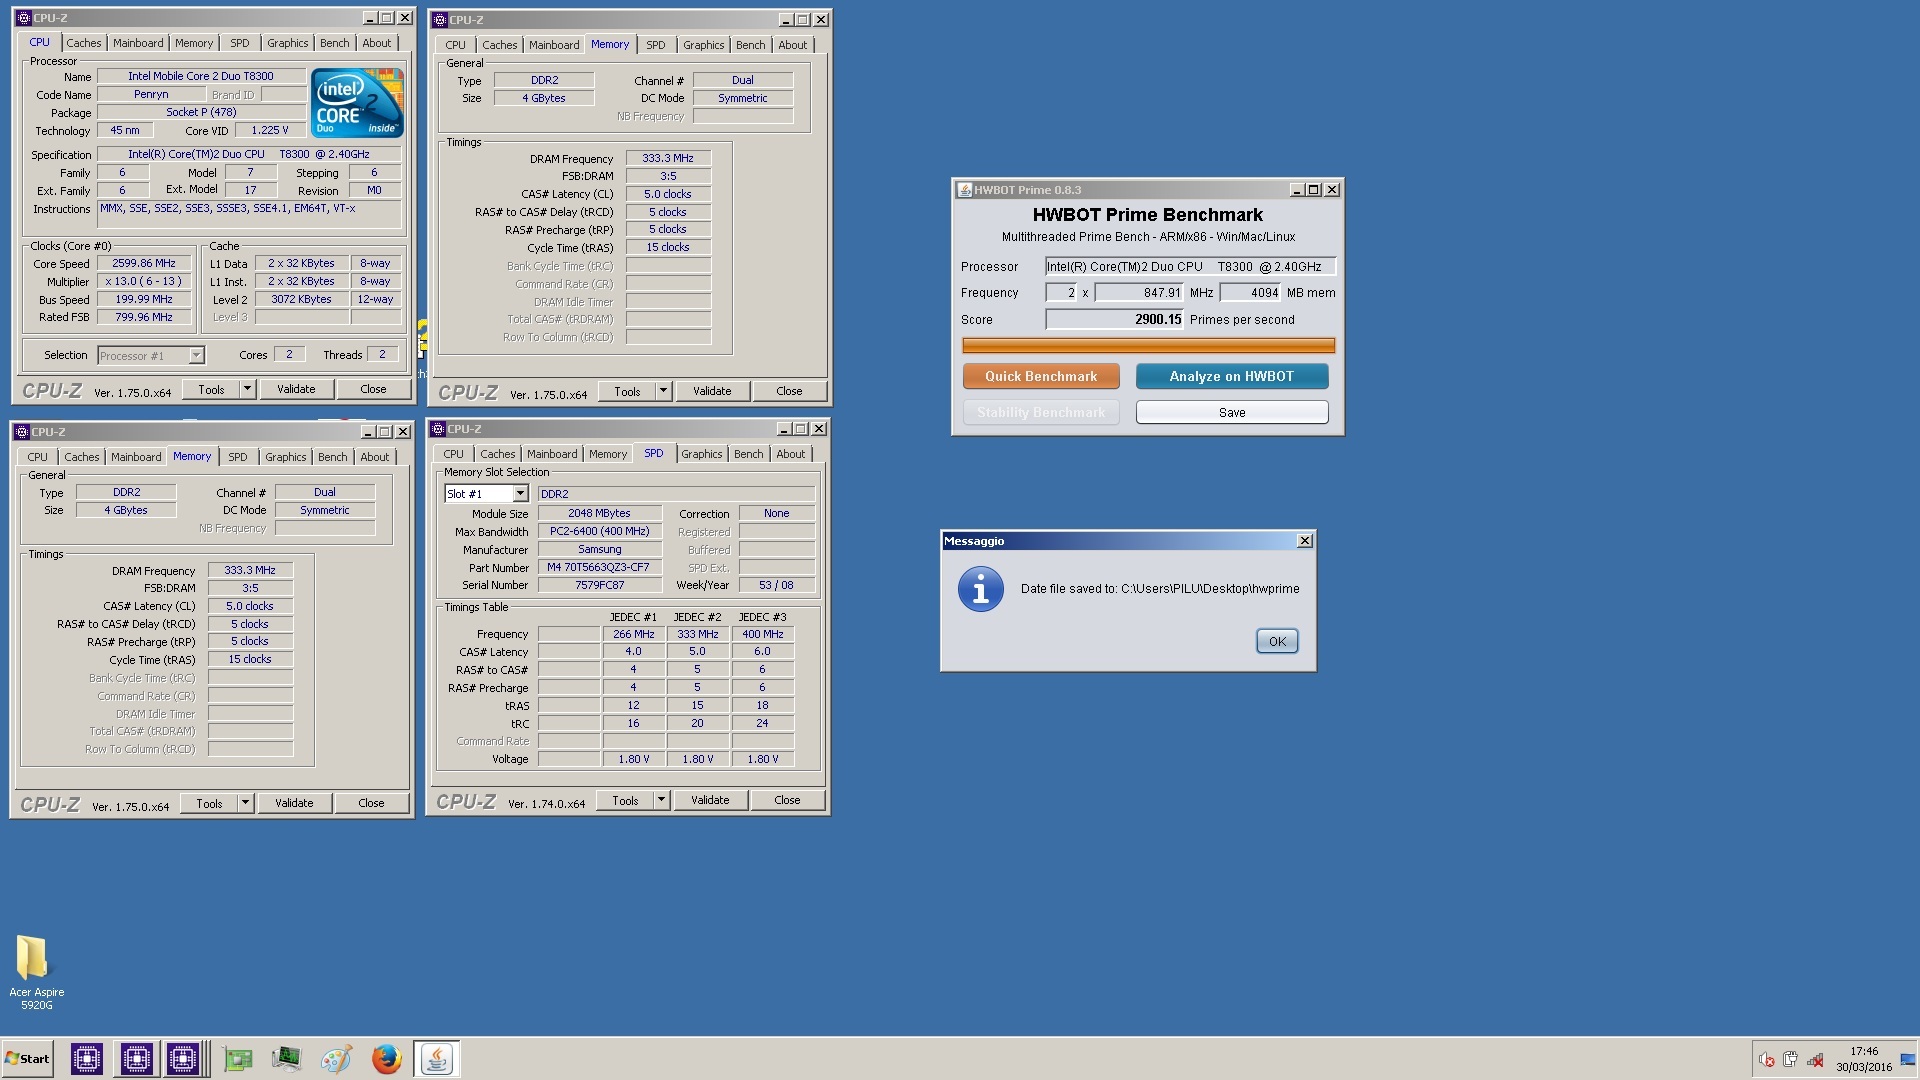Open Tools dropdown arrow in upper Memory window
The height and width of the screenshot is (1080, 1920).
tap(663, 391)
